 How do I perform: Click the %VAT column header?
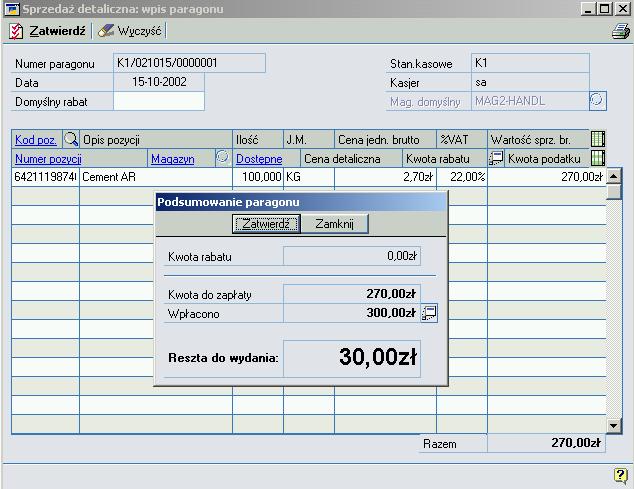tap(462, 140)
